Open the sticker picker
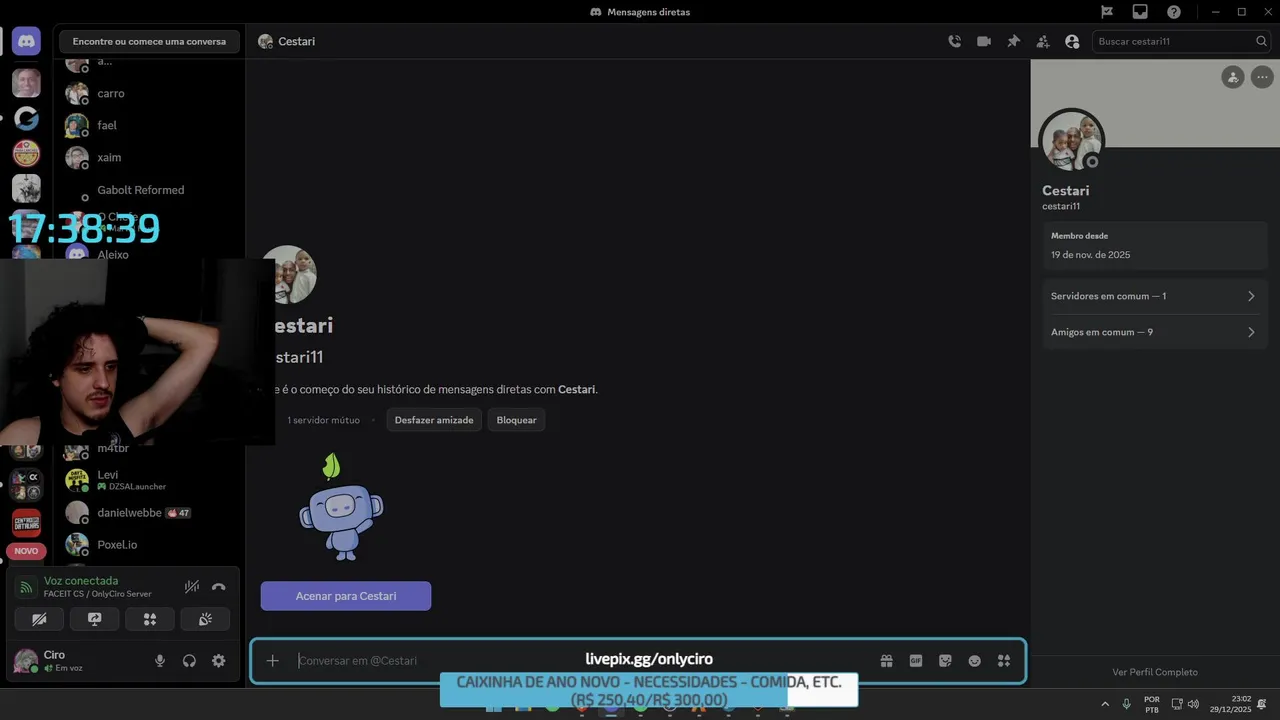The image size is (1280, 720). (945, 661)
